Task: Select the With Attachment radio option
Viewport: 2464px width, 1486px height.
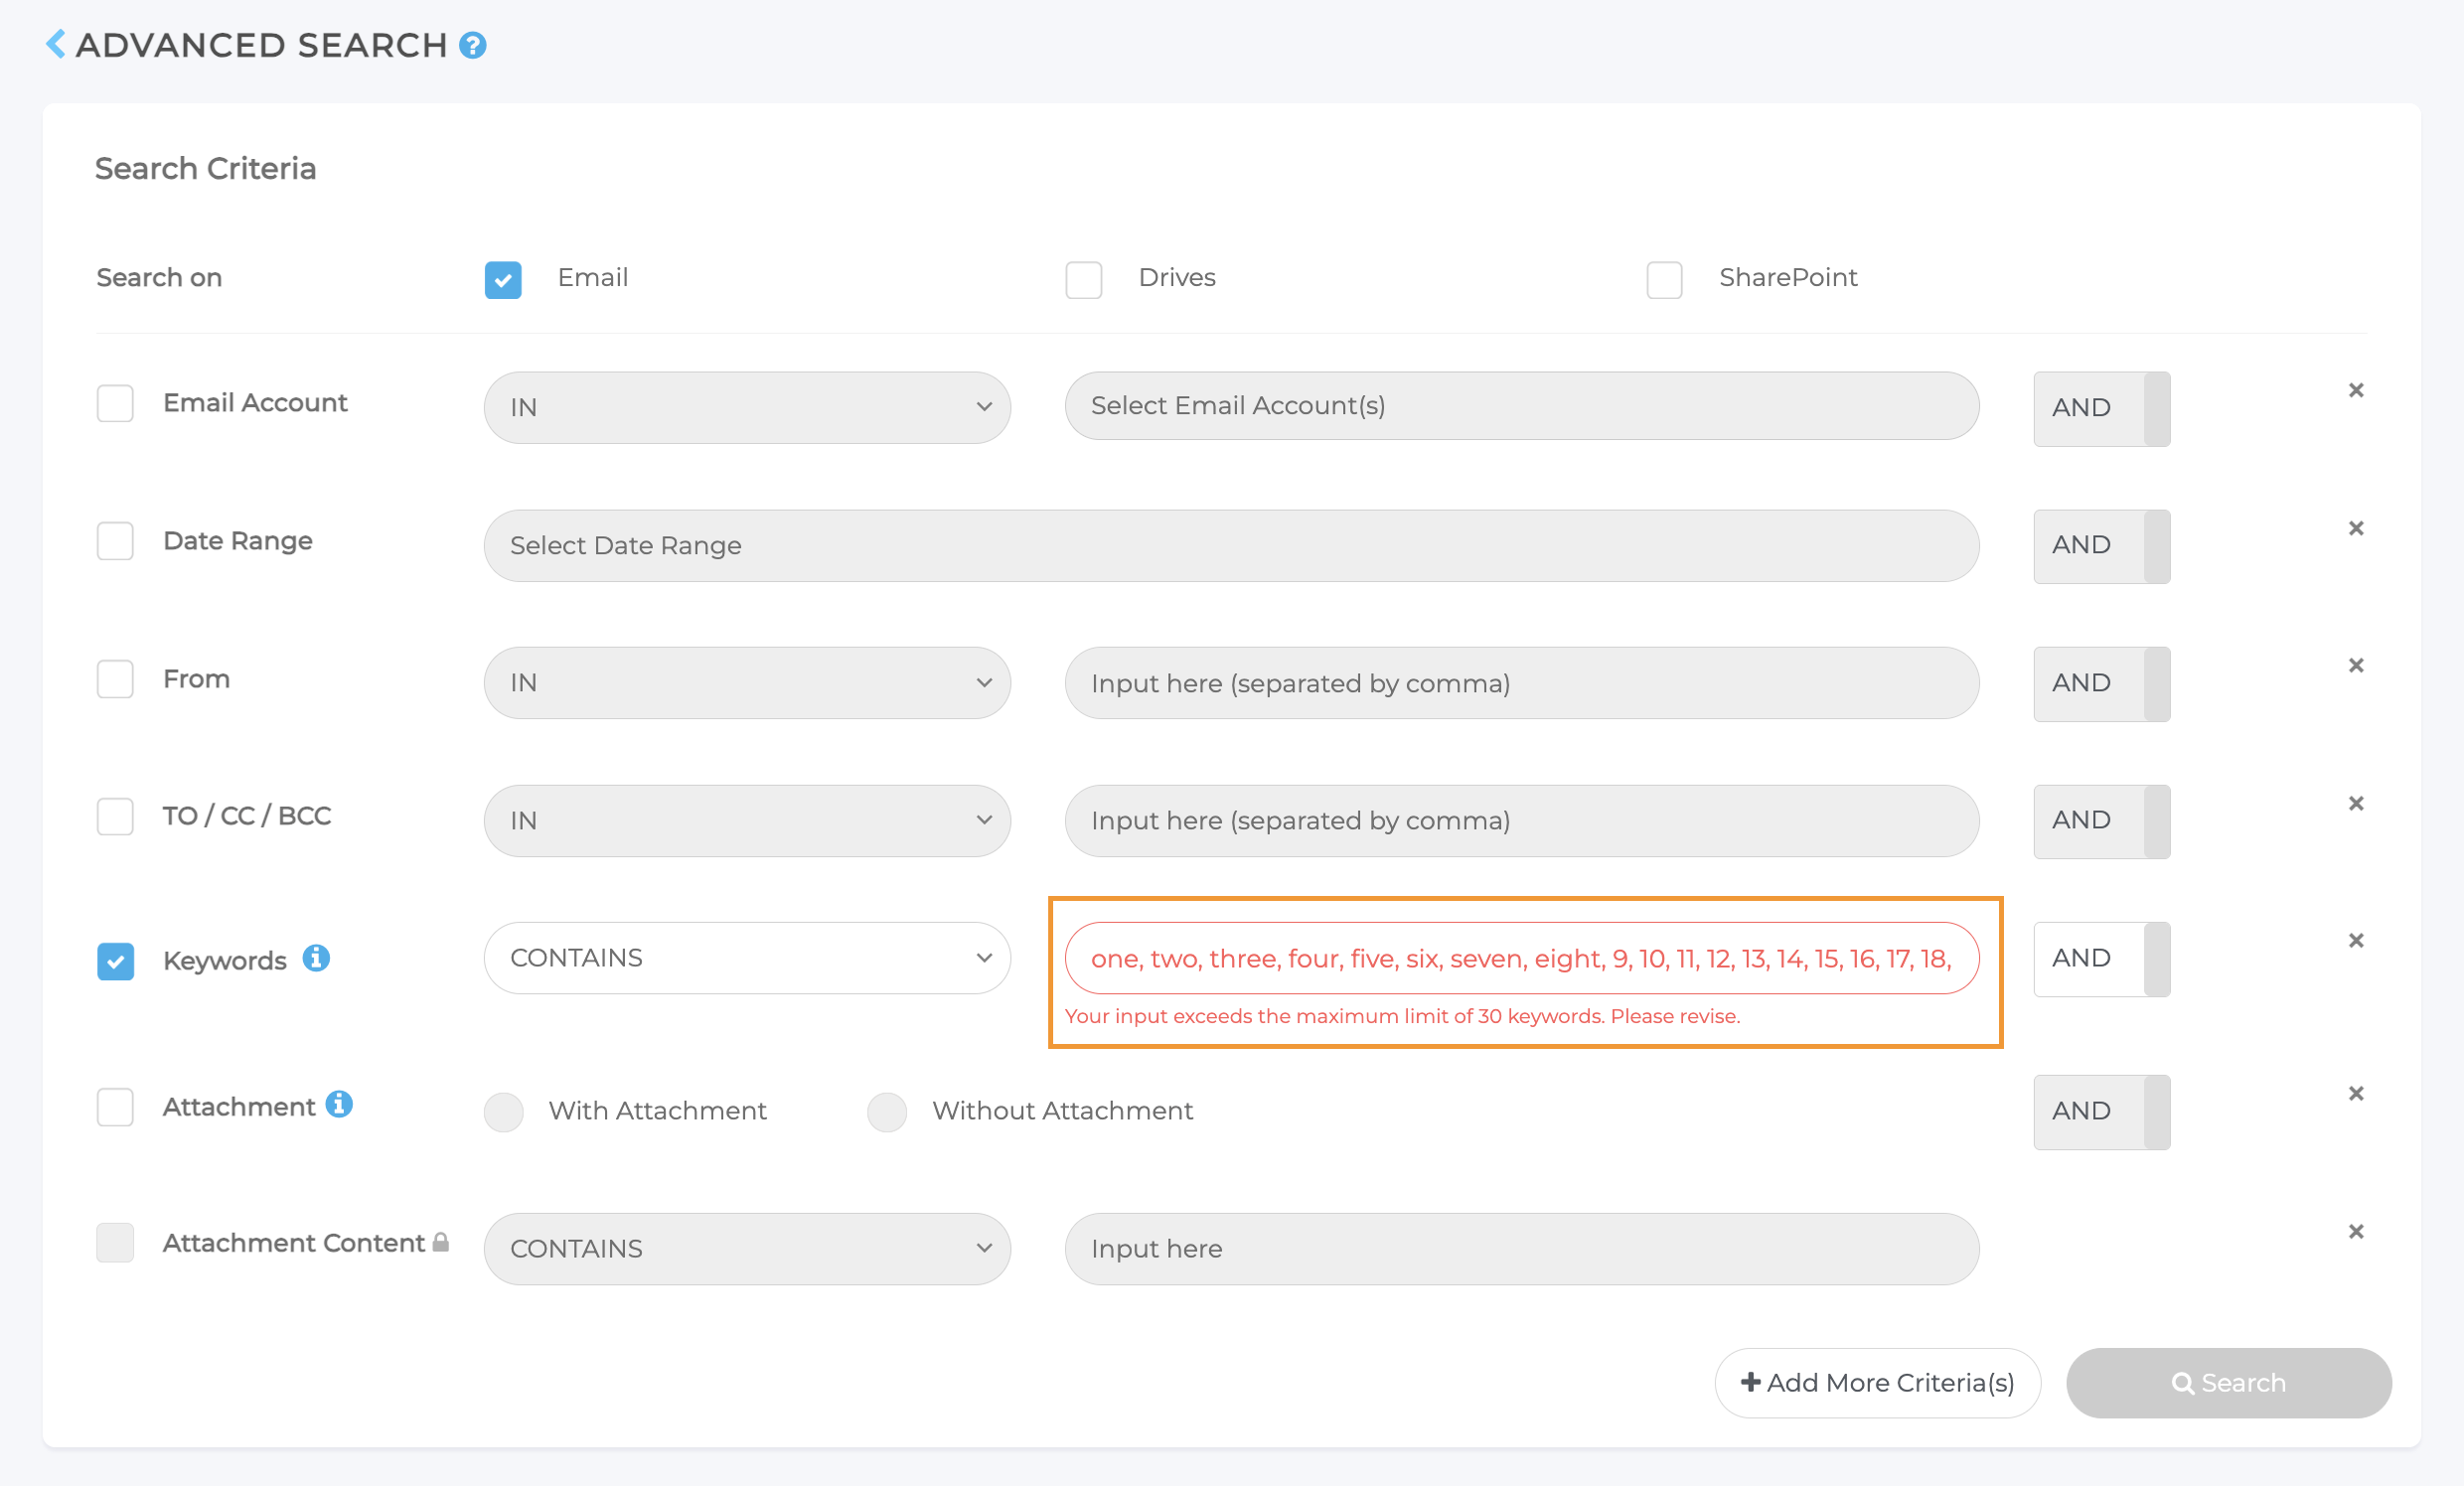Action: (x=503, y=1111)
